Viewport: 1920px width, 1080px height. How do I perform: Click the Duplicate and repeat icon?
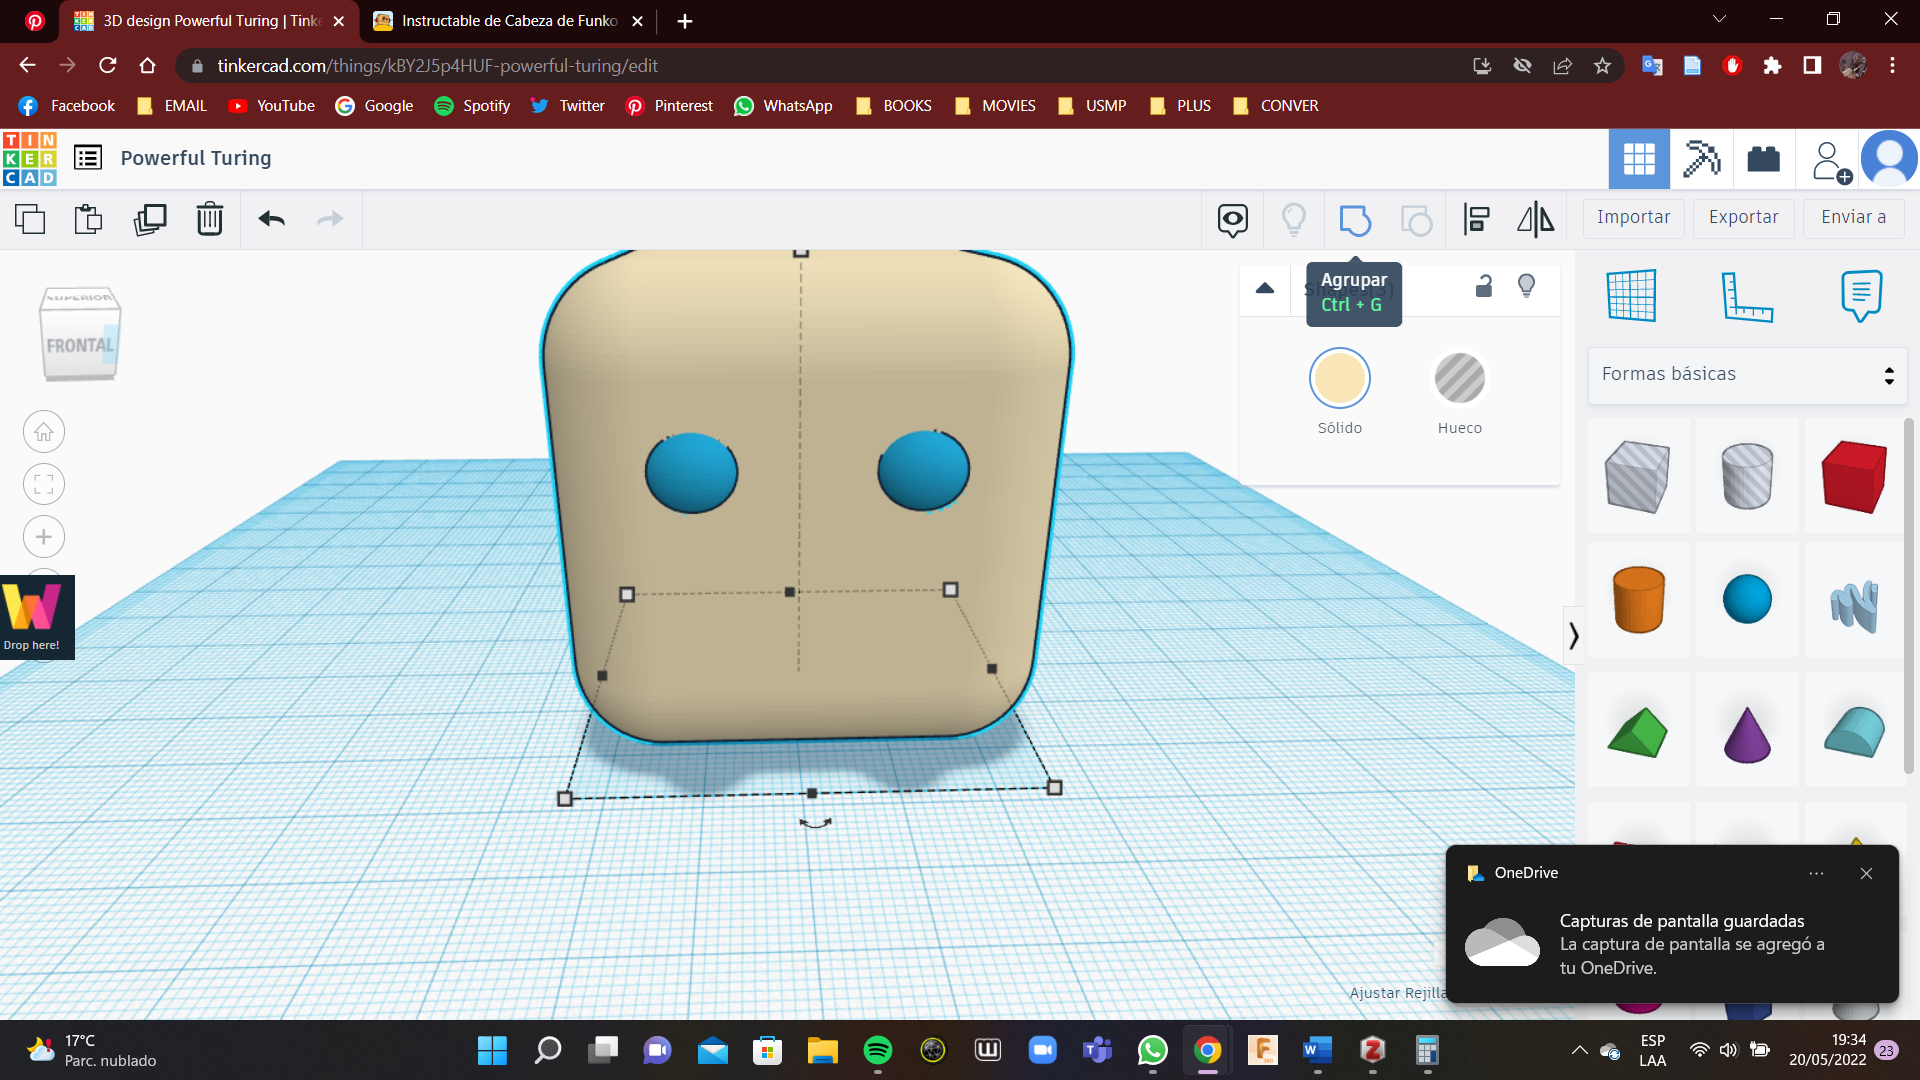click(x=150, y=219)
